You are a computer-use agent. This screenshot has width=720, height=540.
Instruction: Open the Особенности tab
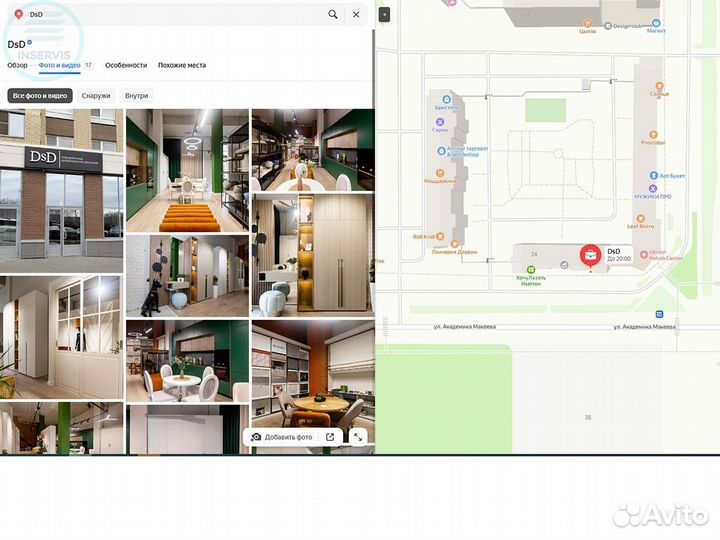[126, 65]
